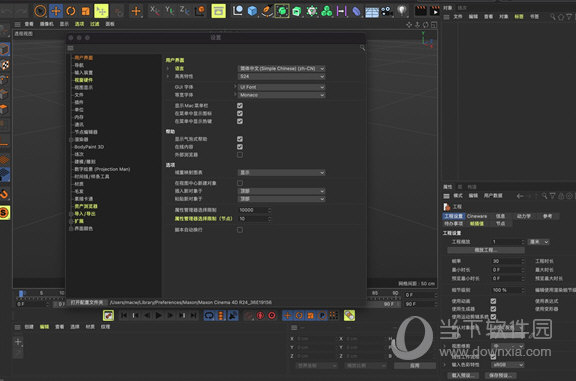The image size is (576, 381).
Task: Enable '在视图中心新建对象' checkbox
Action: point(240,183)
